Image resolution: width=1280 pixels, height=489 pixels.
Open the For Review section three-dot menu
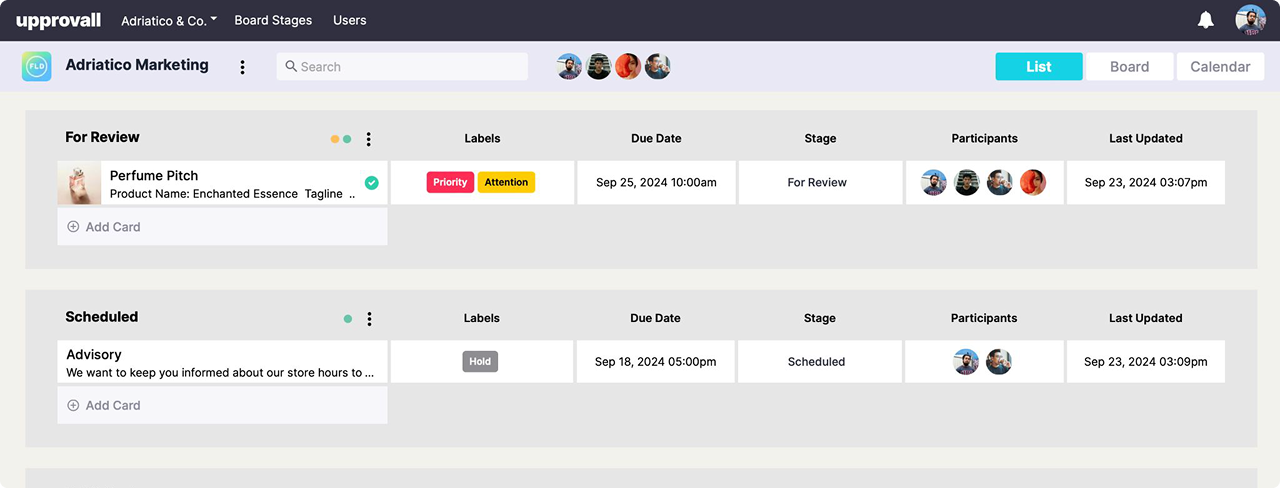(369, 139)
